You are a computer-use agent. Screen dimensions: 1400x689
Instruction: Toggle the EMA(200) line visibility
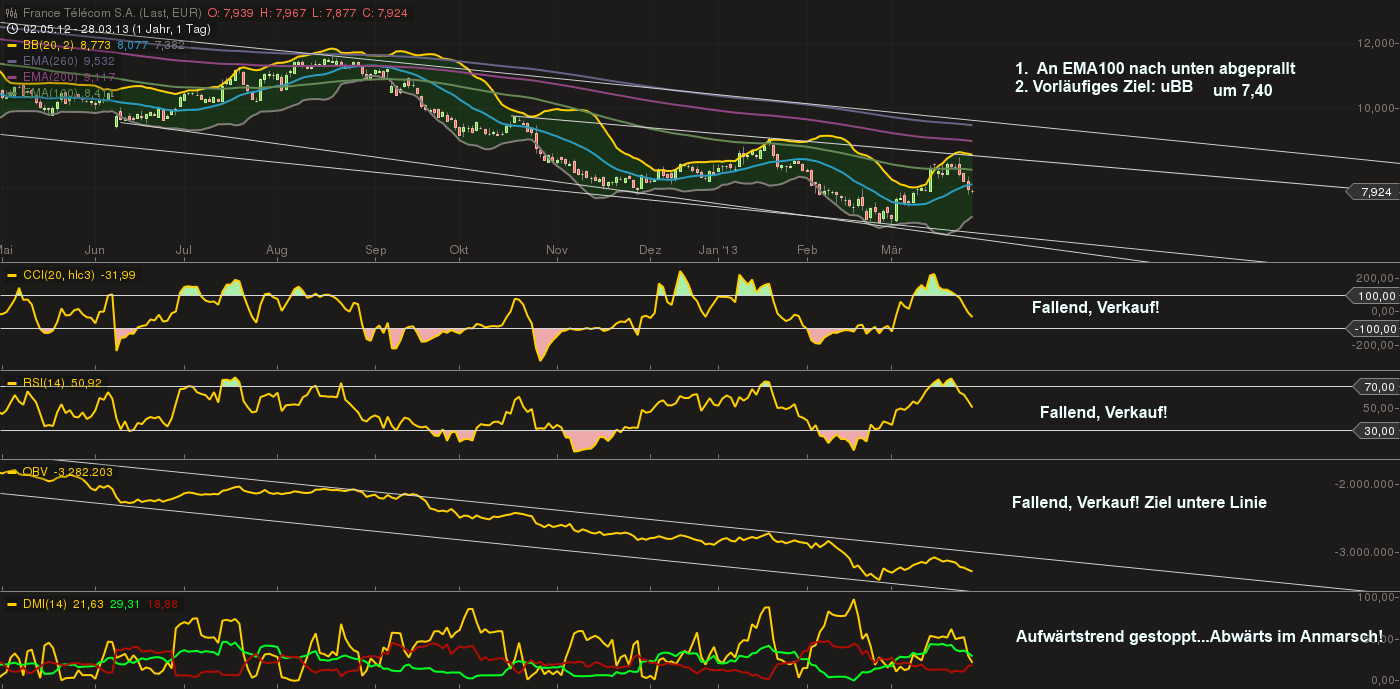click(11, 76)
